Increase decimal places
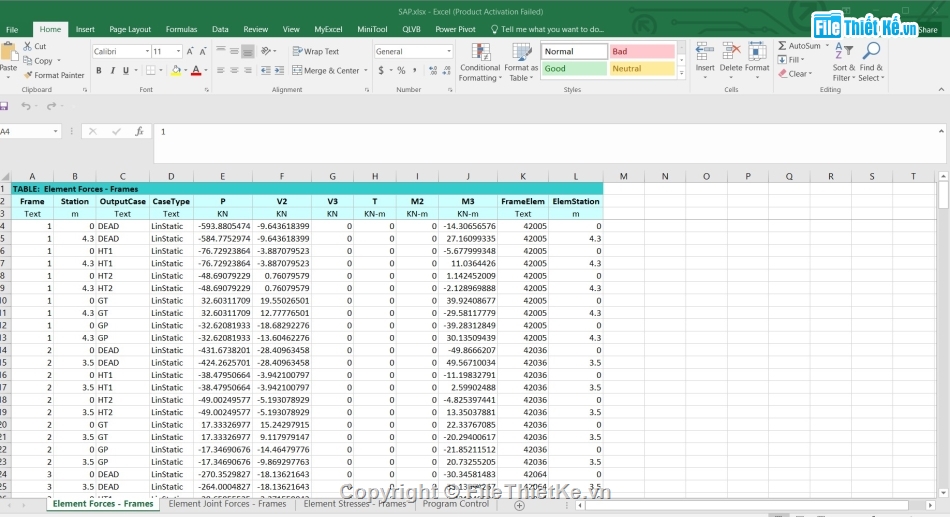Viewport: 950px width, 517px height. (433, 70)
